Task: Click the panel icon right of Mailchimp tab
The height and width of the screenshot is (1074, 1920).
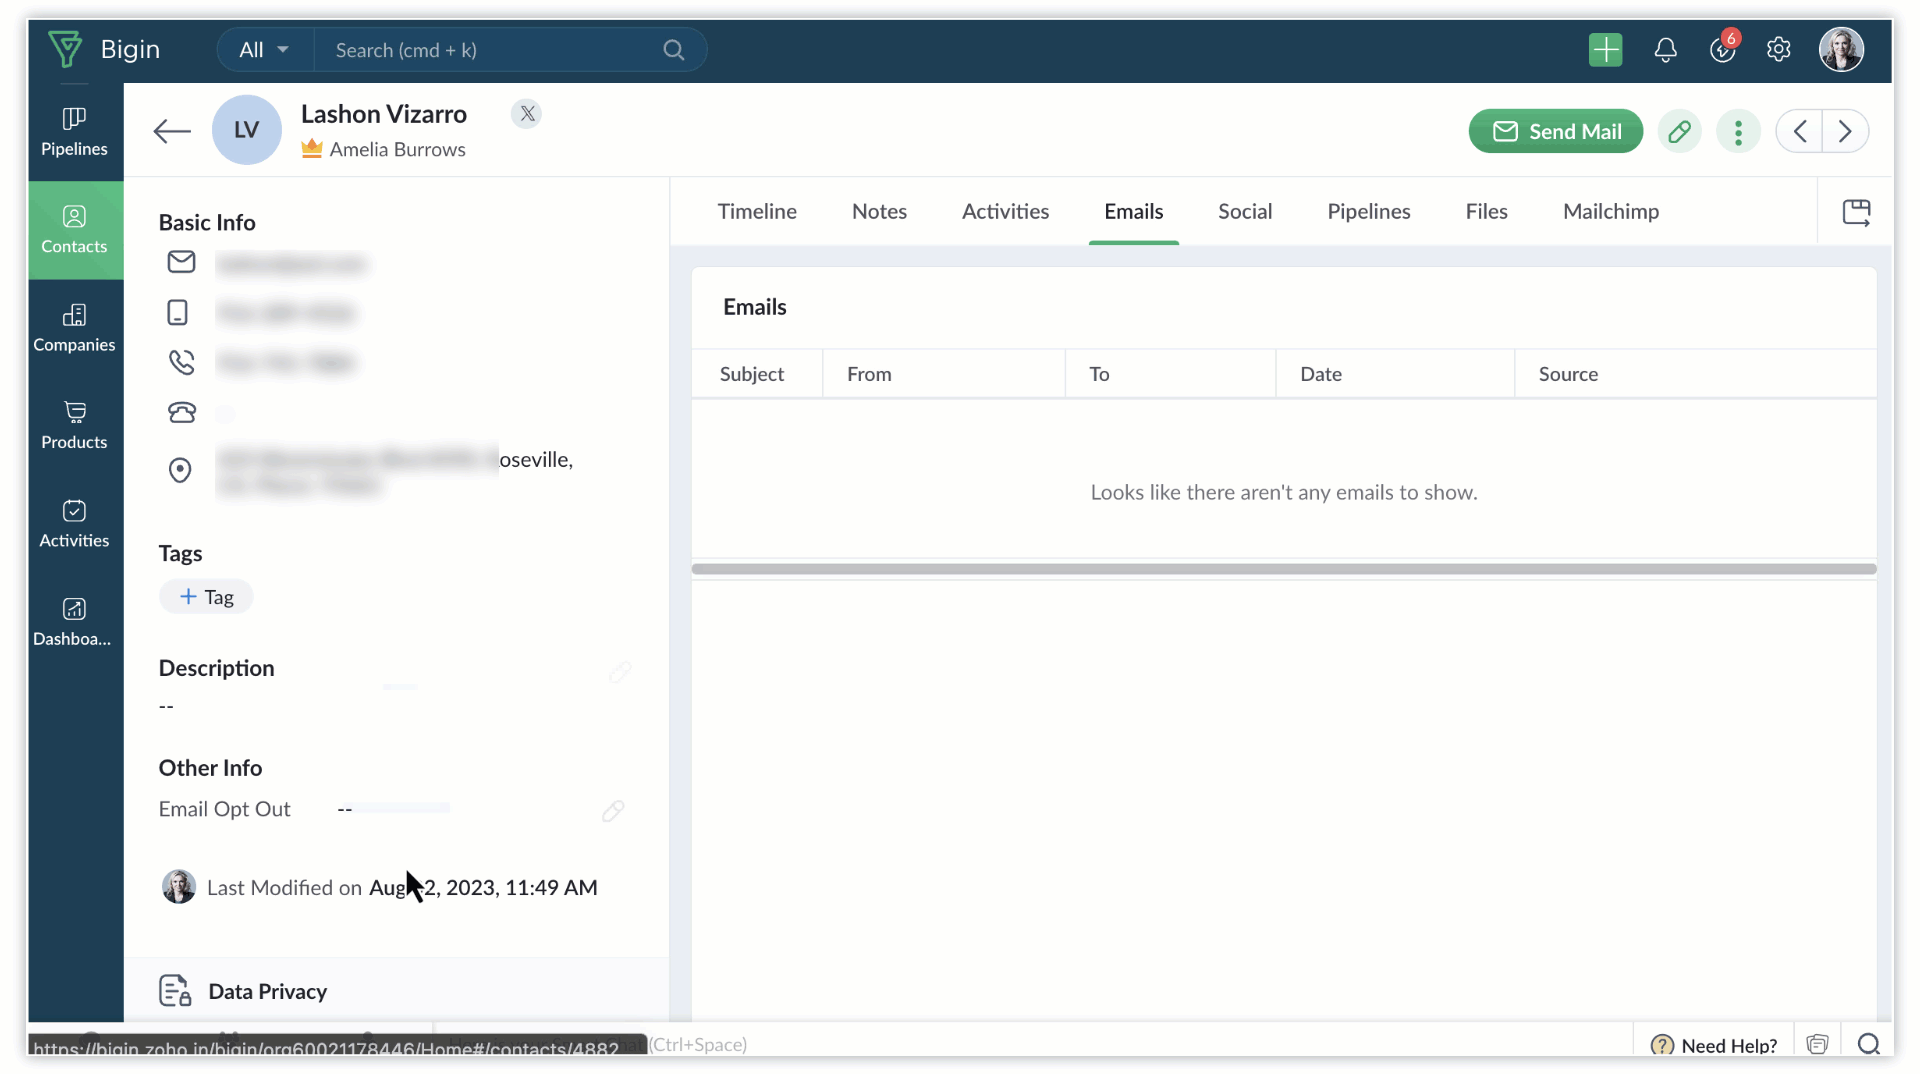Action: [1856, 212]
